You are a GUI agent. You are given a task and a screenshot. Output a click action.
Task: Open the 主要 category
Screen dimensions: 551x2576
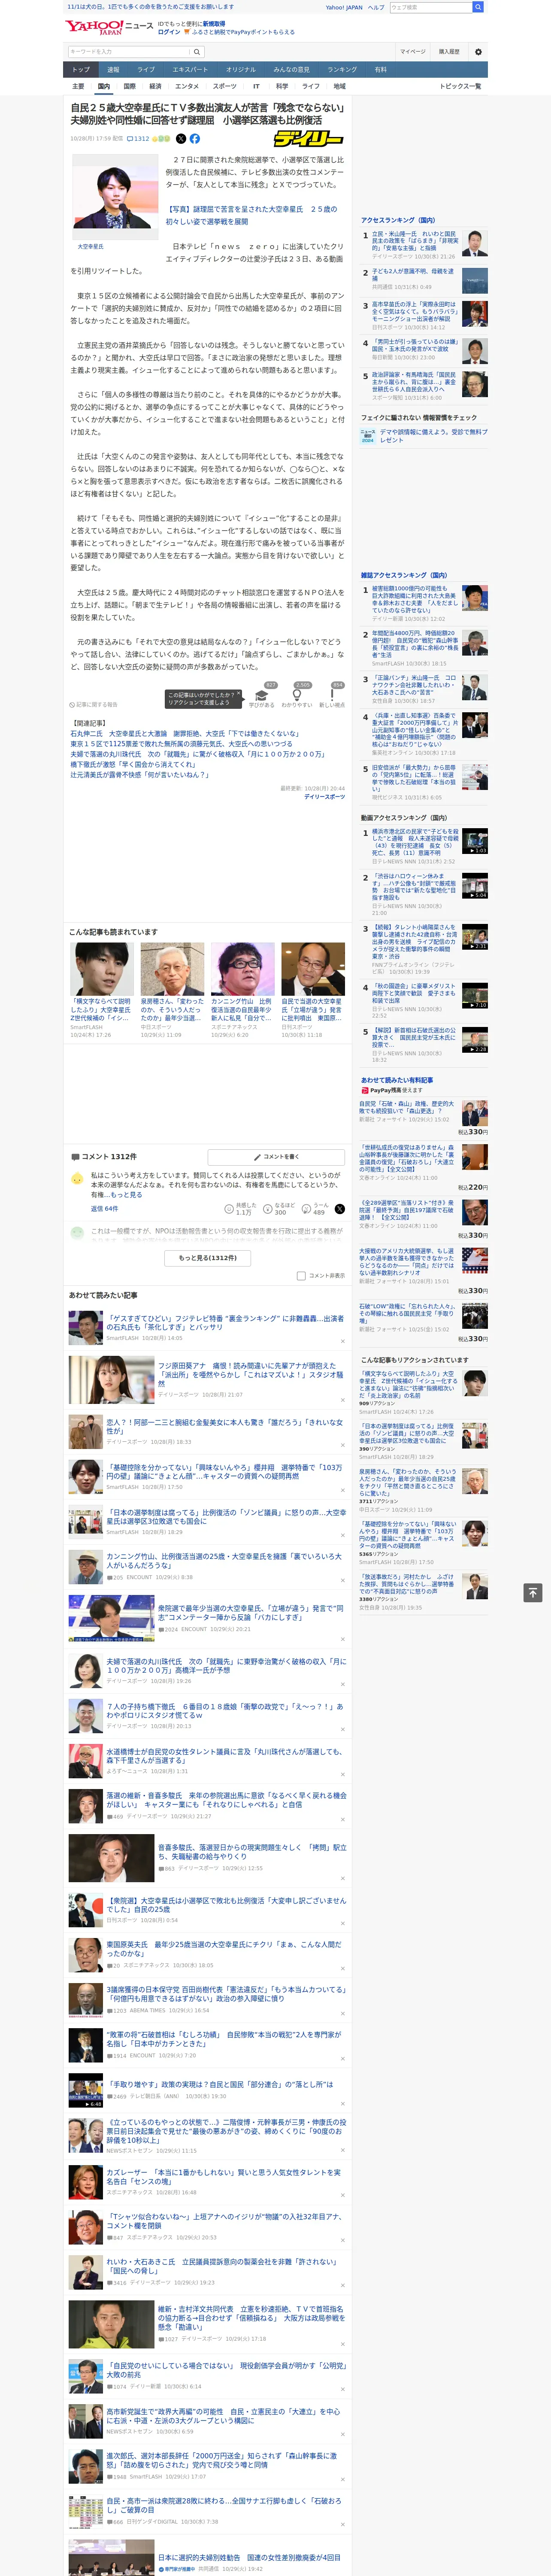[78, 86]
